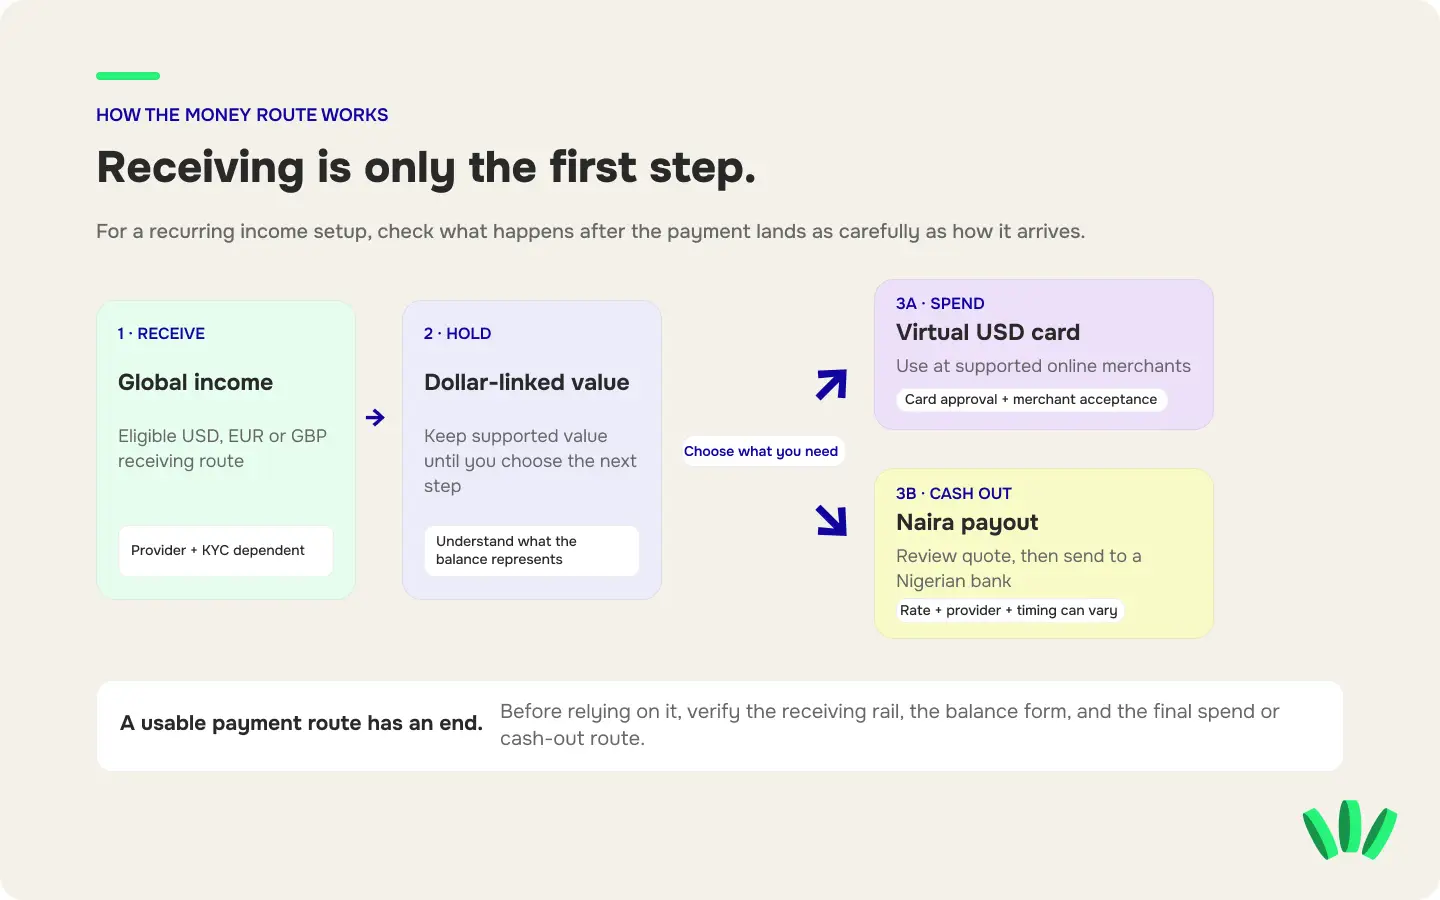1440x900 pixels.
Task: Select the Choose what you need pill
Action: [x=761, y=451]
